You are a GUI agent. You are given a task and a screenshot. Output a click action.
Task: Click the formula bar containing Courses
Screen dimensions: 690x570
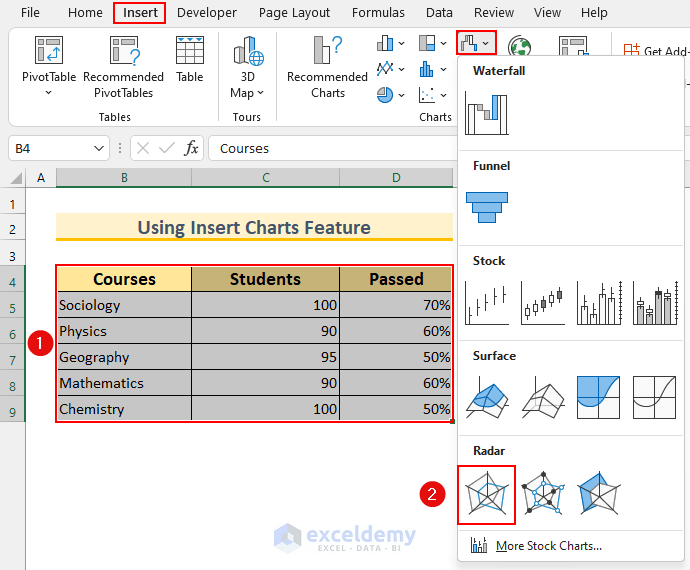333,148
